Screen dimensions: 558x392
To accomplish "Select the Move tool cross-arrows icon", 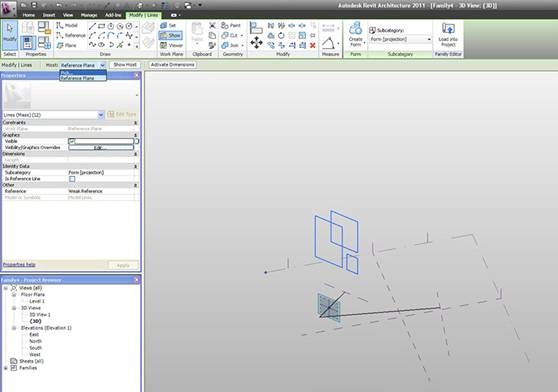I will pyautogui.click(x=256, y=42).
